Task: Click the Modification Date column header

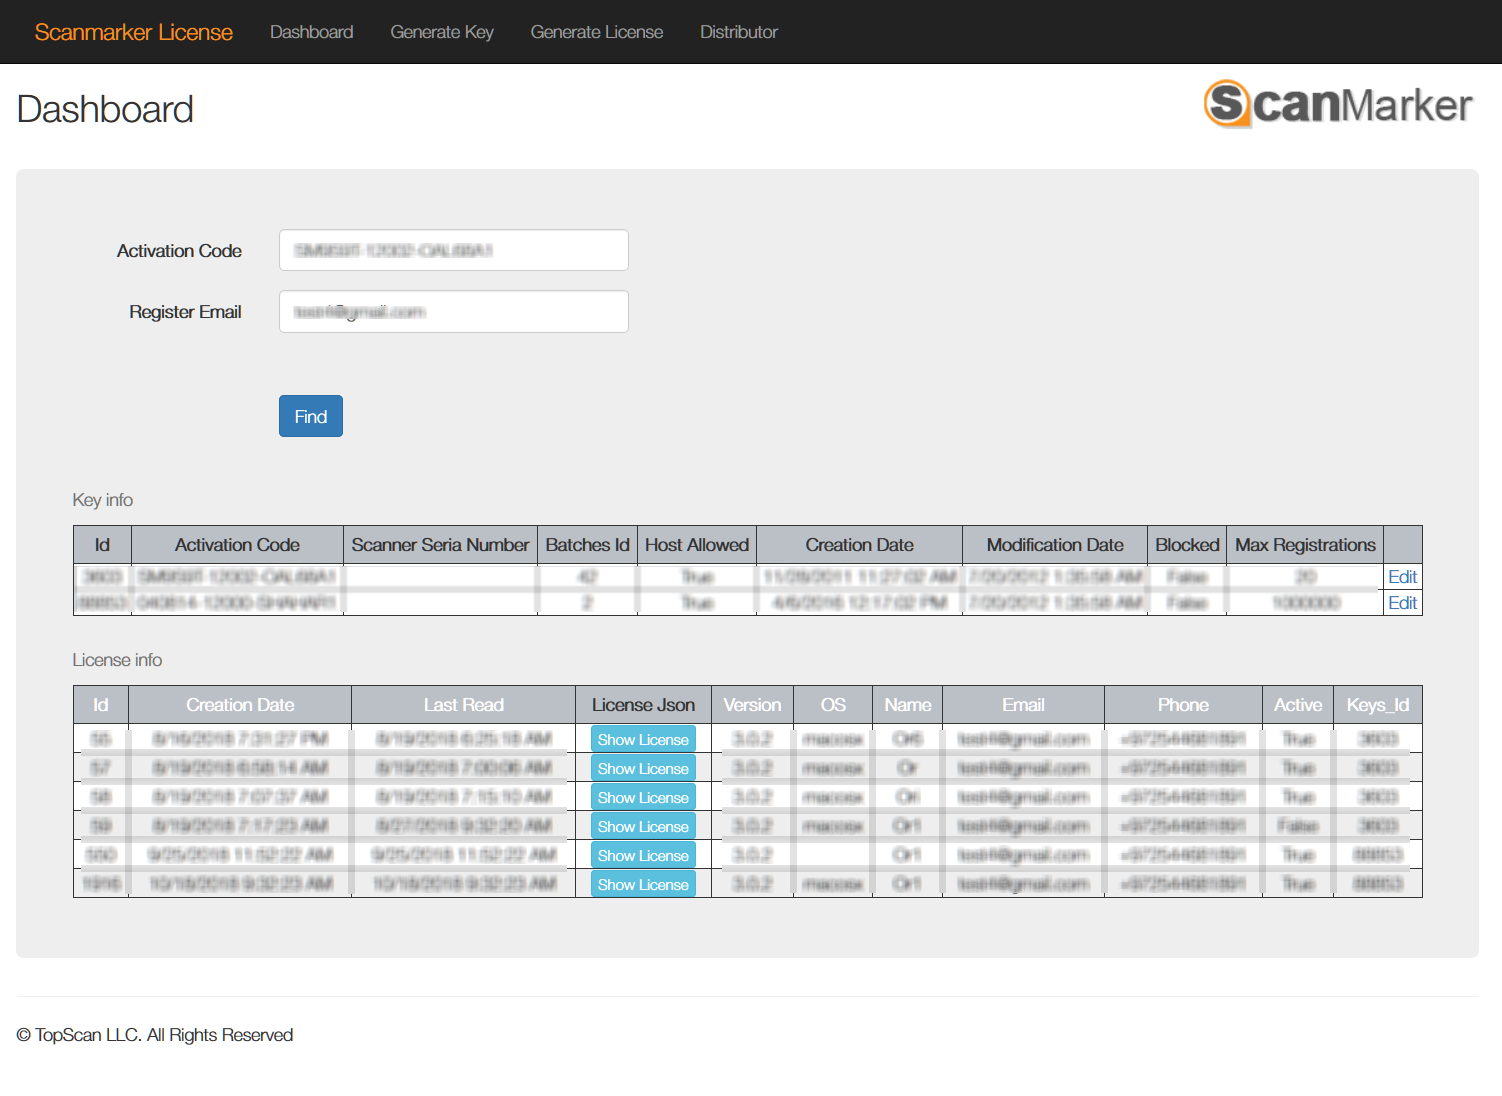Action: point(1055,545)
